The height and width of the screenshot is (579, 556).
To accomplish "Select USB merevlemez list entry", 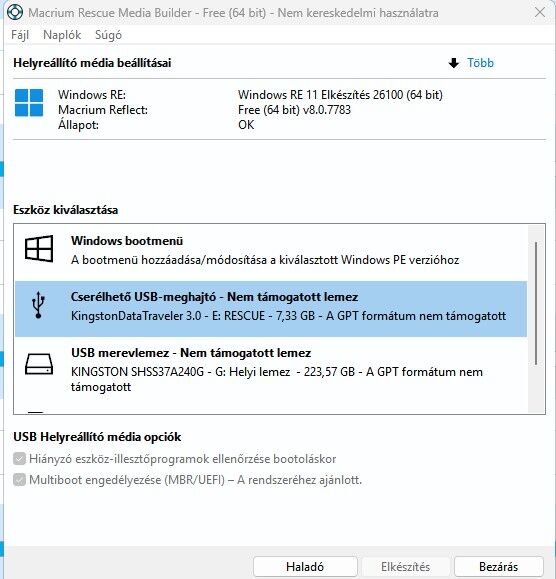I will [x=271, y=370].
